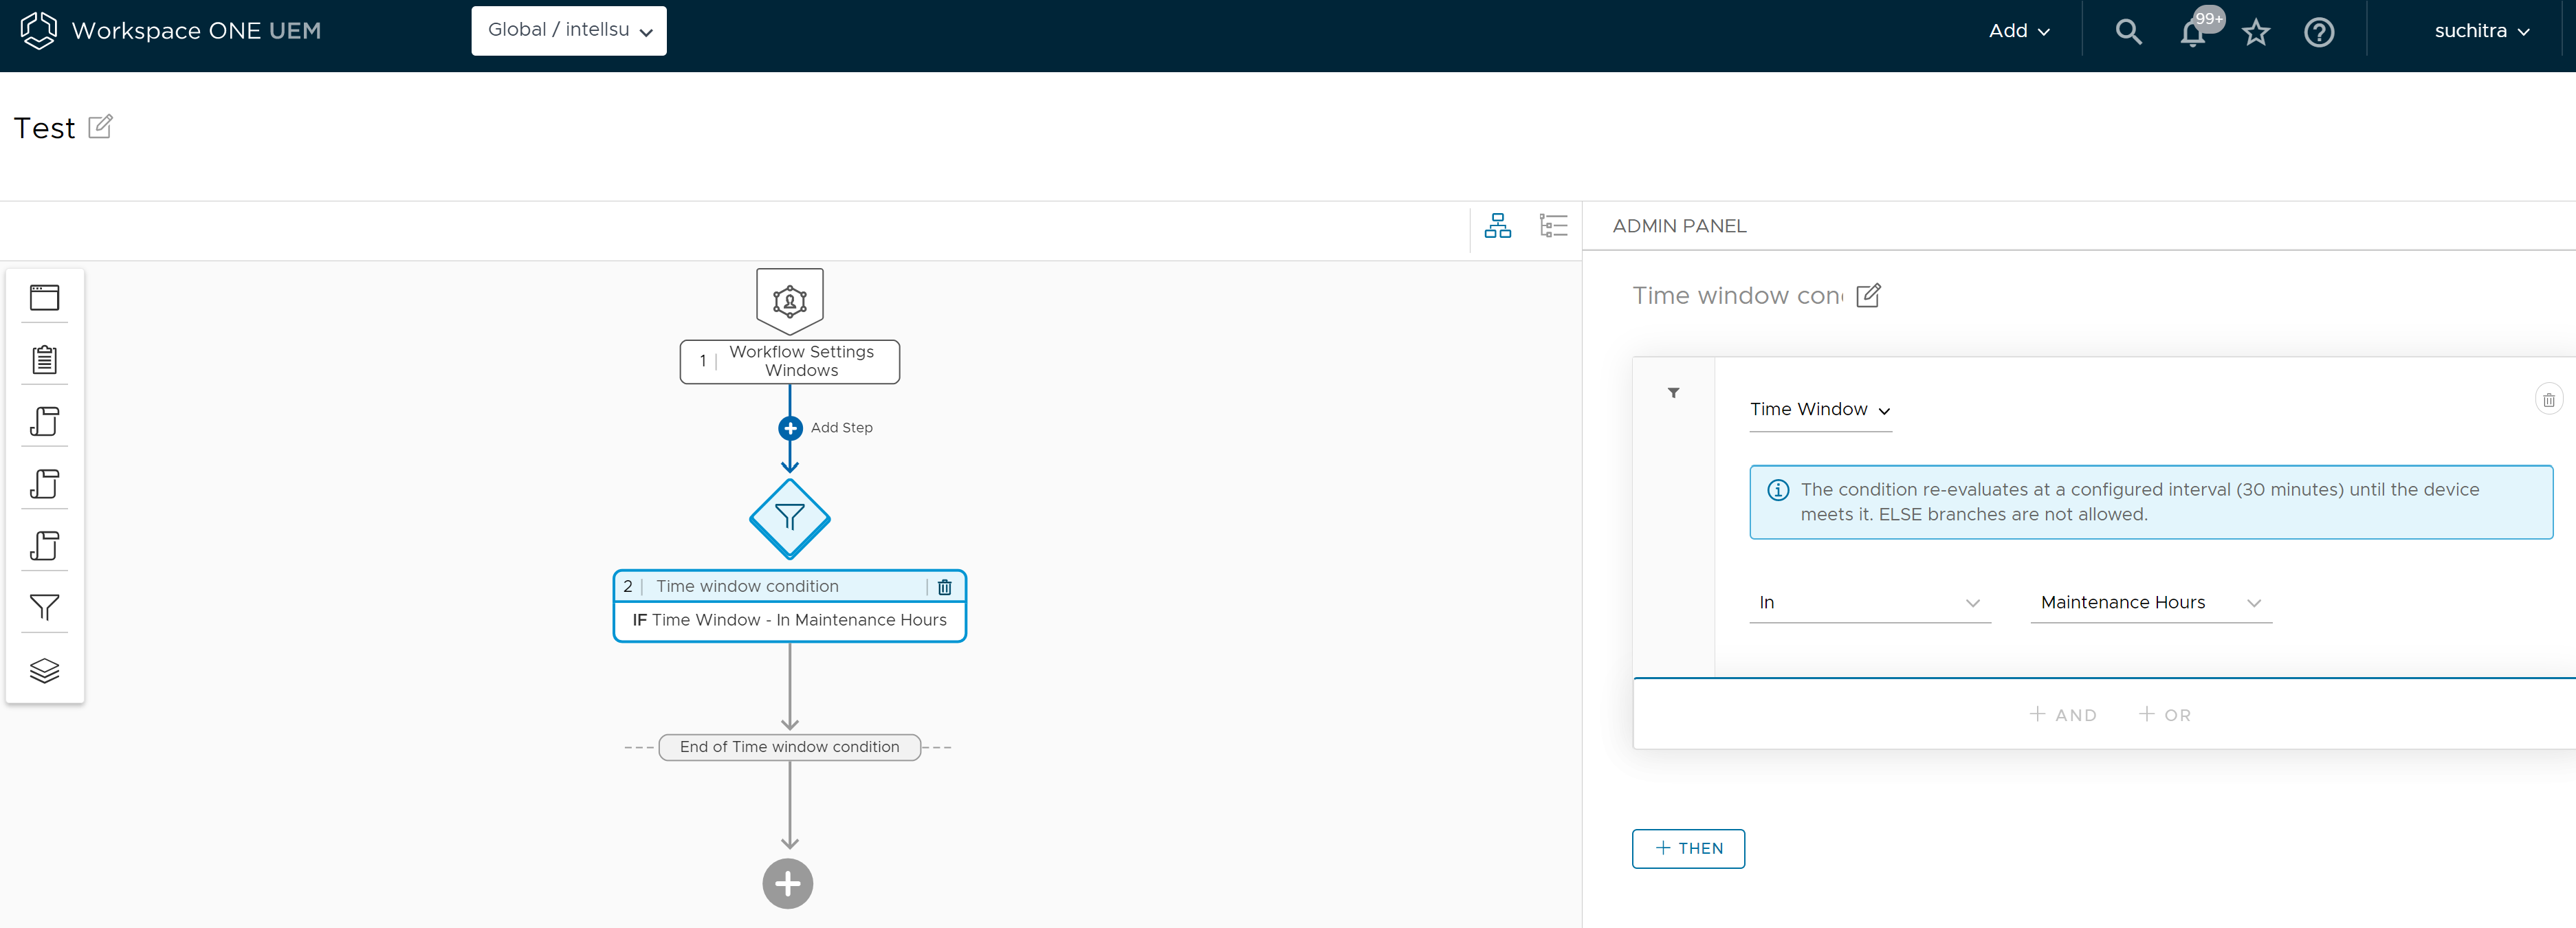Click the diamond condition filter node
Viewport: 2576px width, 928px height.
(789, 518)
